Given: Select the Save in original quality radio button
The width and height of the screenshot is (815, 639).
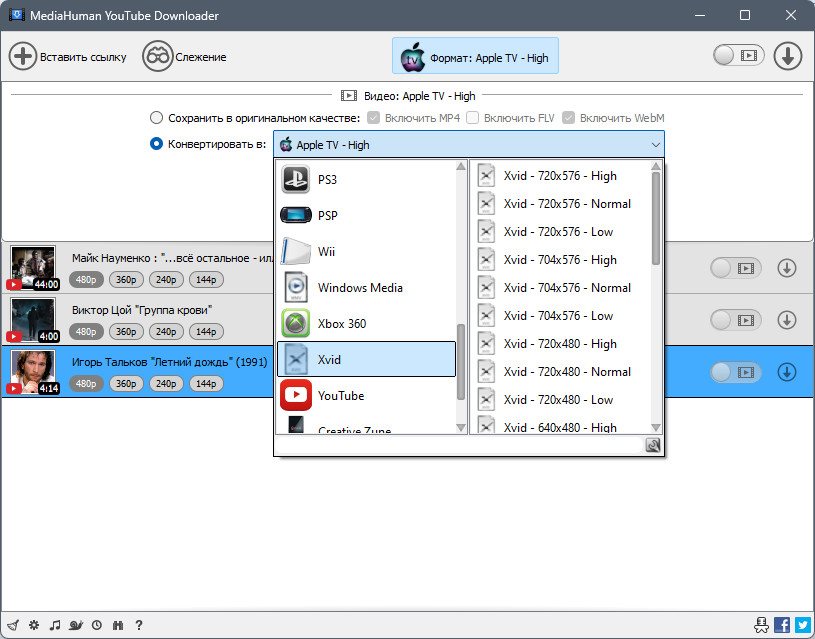Looking at the screenshot, I should 156,118.
